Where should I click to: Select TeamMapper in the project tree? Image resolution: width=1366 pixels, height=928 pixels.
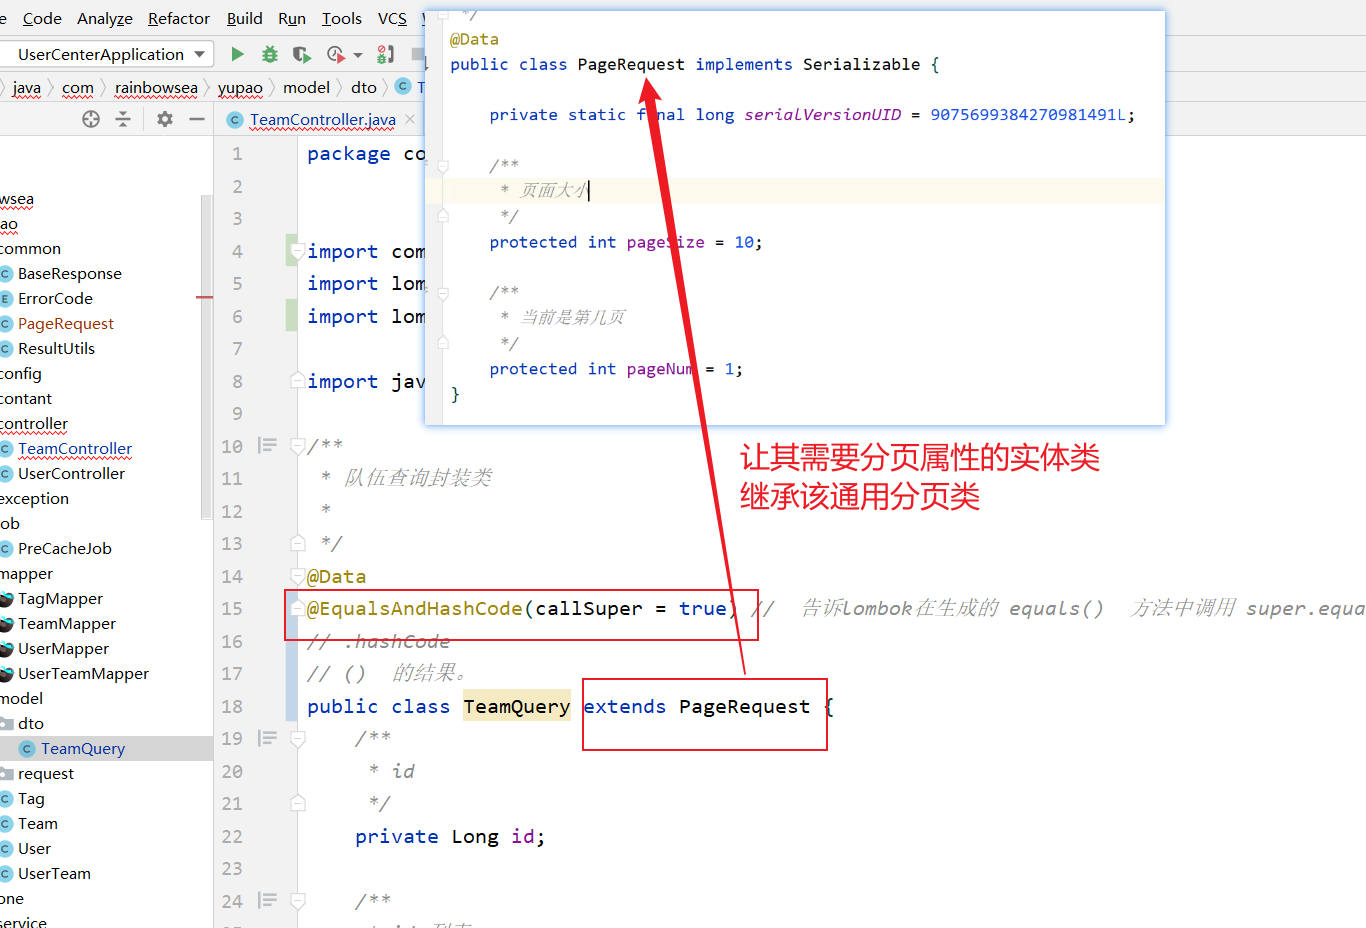(67, 624)
